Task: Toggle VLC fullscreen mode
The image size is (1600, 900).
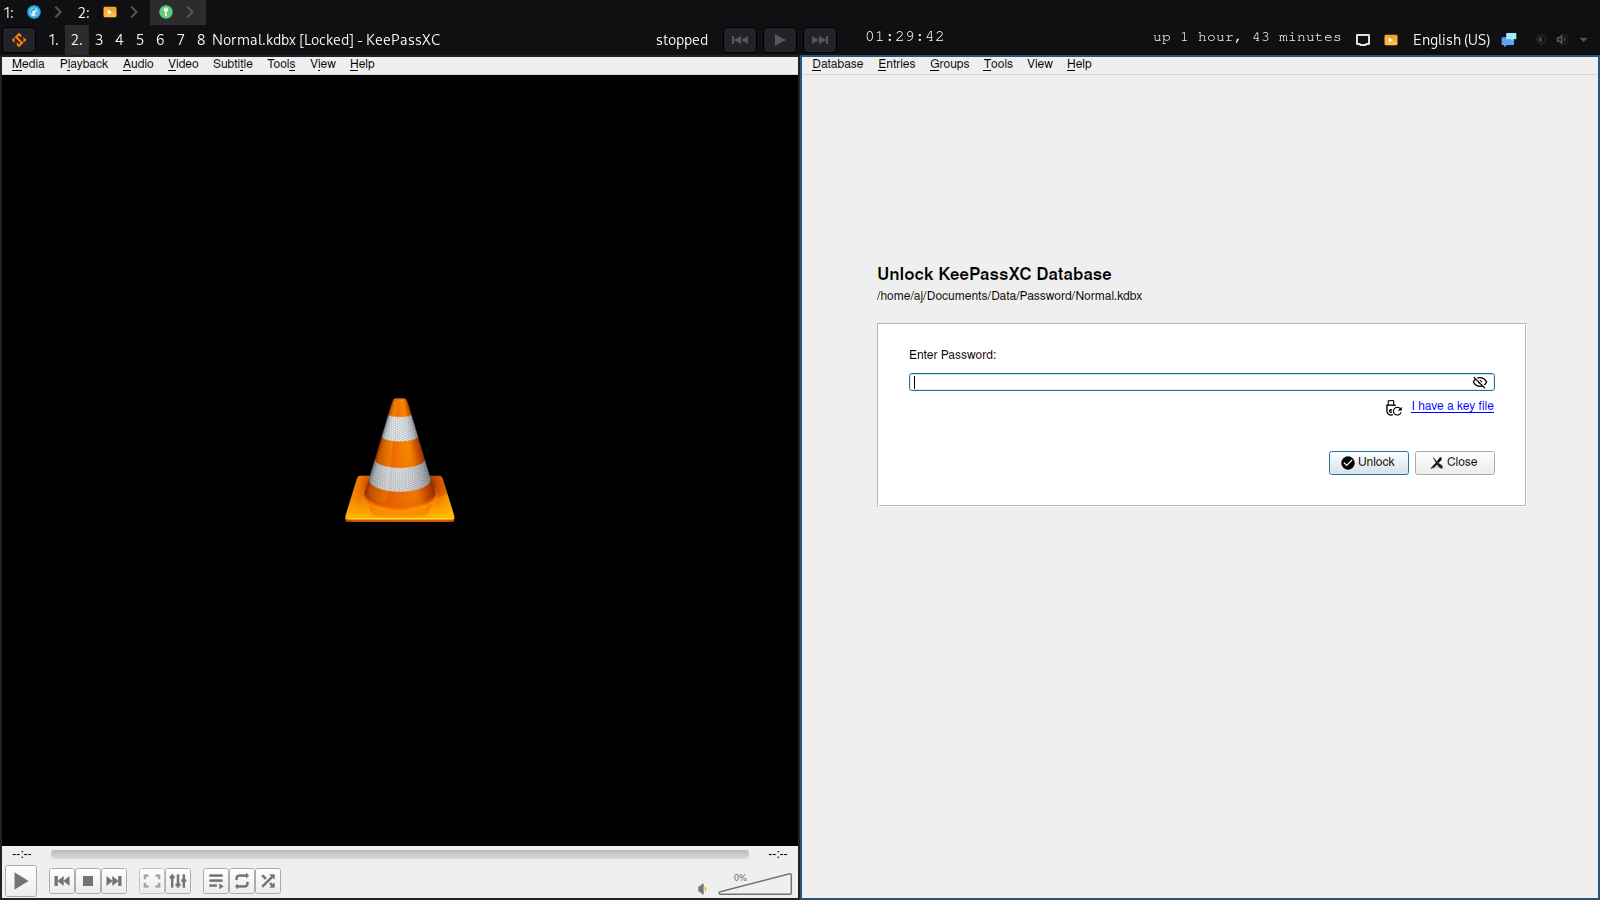Action: (152, 881)
